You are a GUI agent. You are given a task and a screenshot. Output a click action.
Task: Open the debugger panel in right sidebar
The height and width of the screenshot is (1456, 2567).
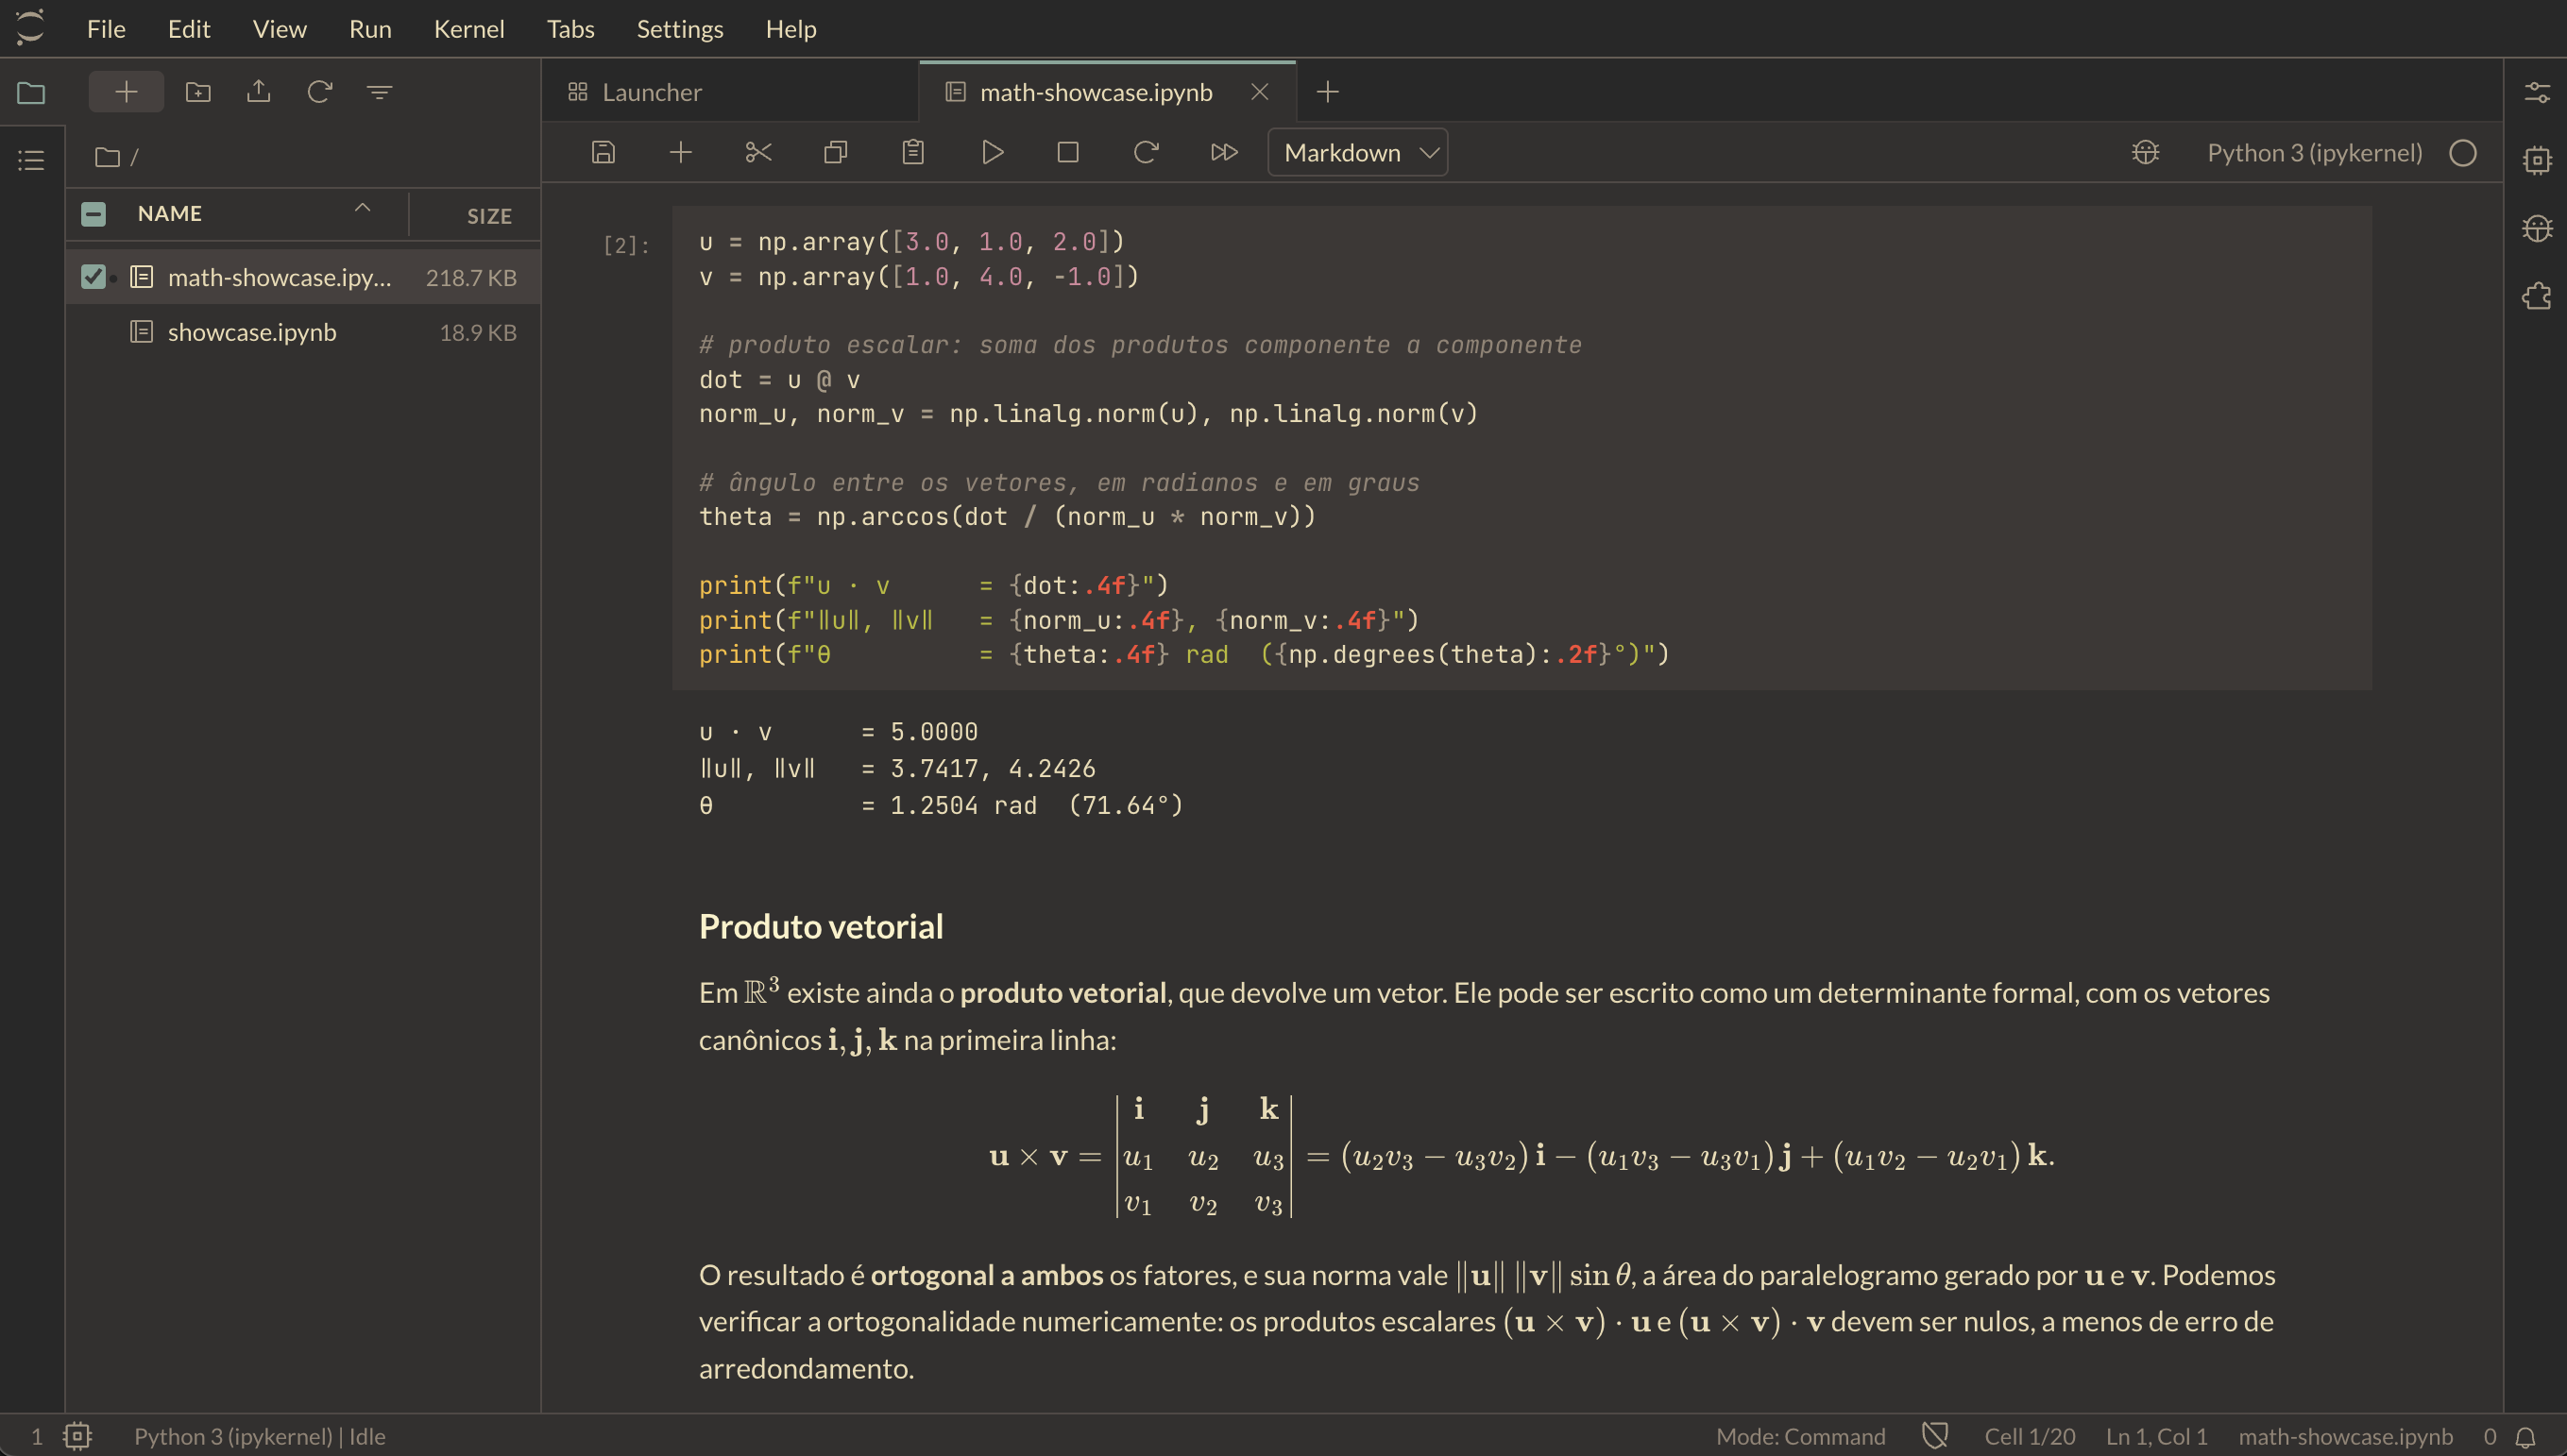click(2536, 228)
